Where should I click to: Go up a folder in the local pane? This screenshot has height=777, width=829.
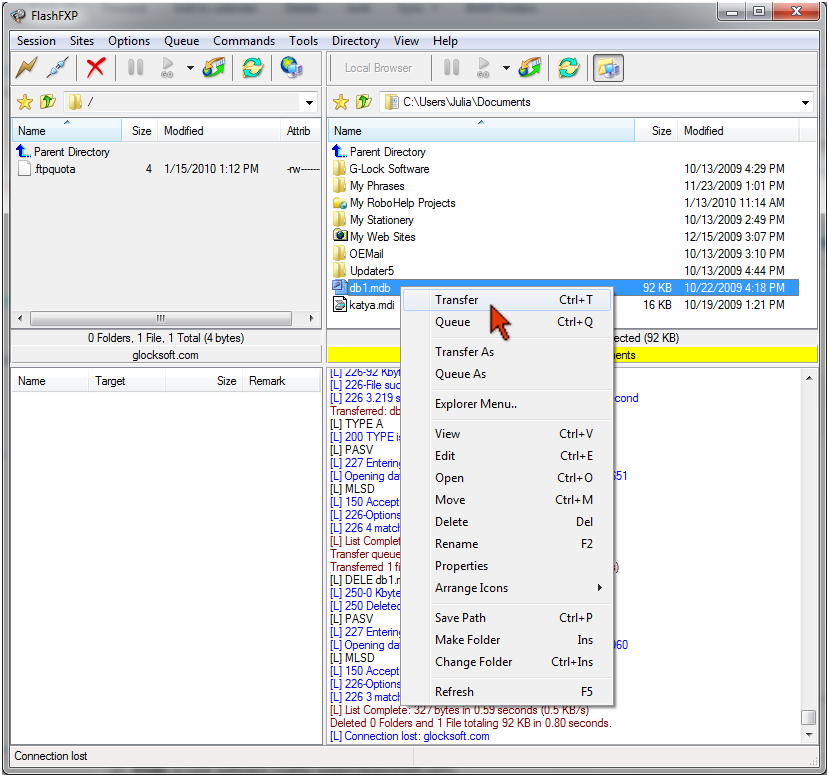(363, 102)
